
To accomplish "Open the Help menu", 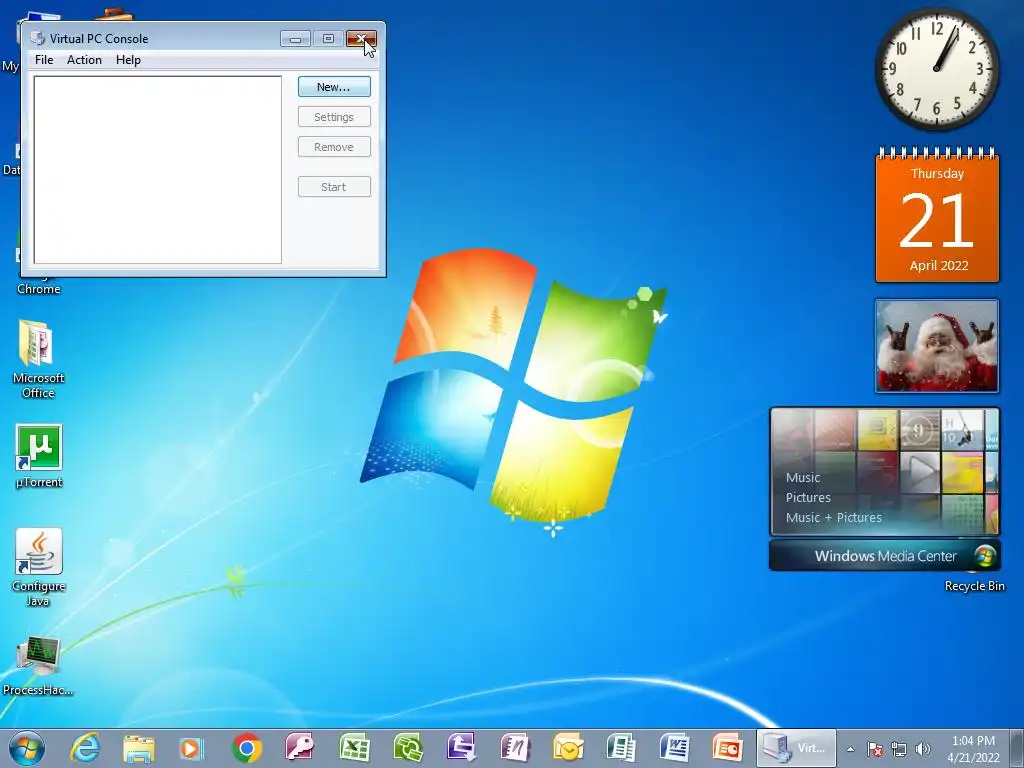I will pos(128,60).
